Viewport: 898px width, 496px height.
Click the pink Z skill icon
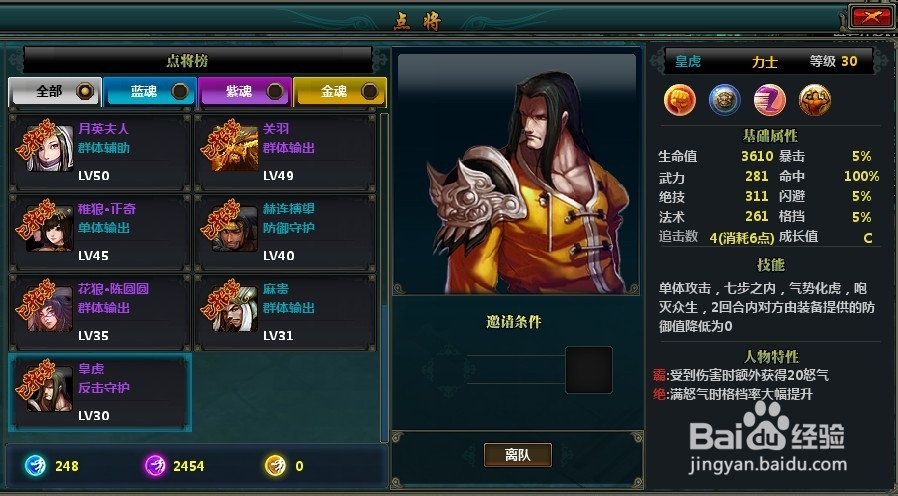pyautogui.click(x=770, y=100)
